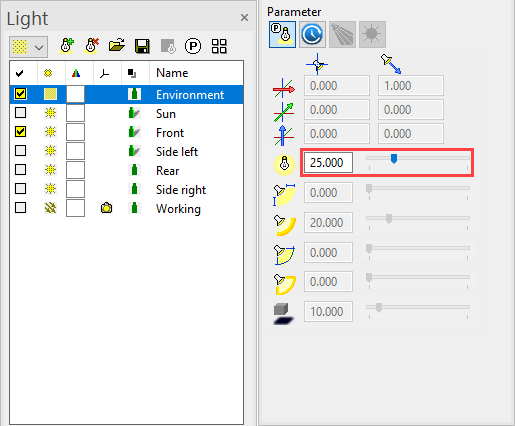Image resolution: width=515 pixels, height=426 pixels.
Task: Click the intensity slider handle
Action: [x=394, y=159]
